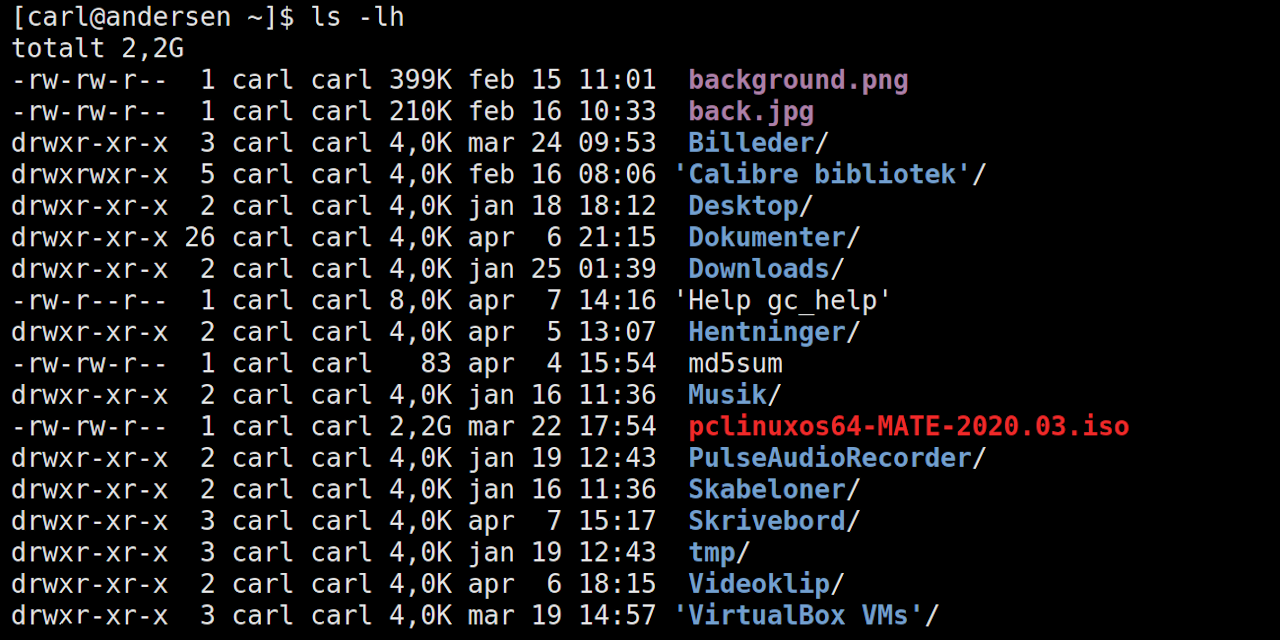
Task: Click the md5sum file name
Action: [735, 363]
